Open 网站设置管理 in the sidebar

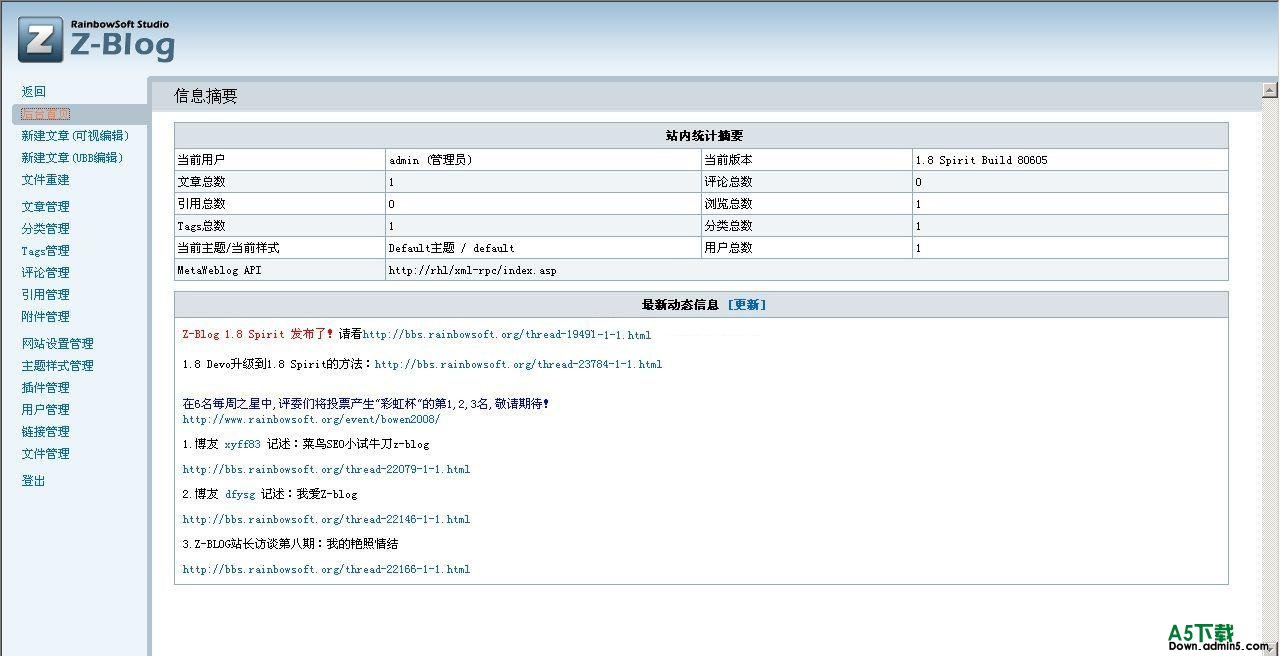(58, 344)
